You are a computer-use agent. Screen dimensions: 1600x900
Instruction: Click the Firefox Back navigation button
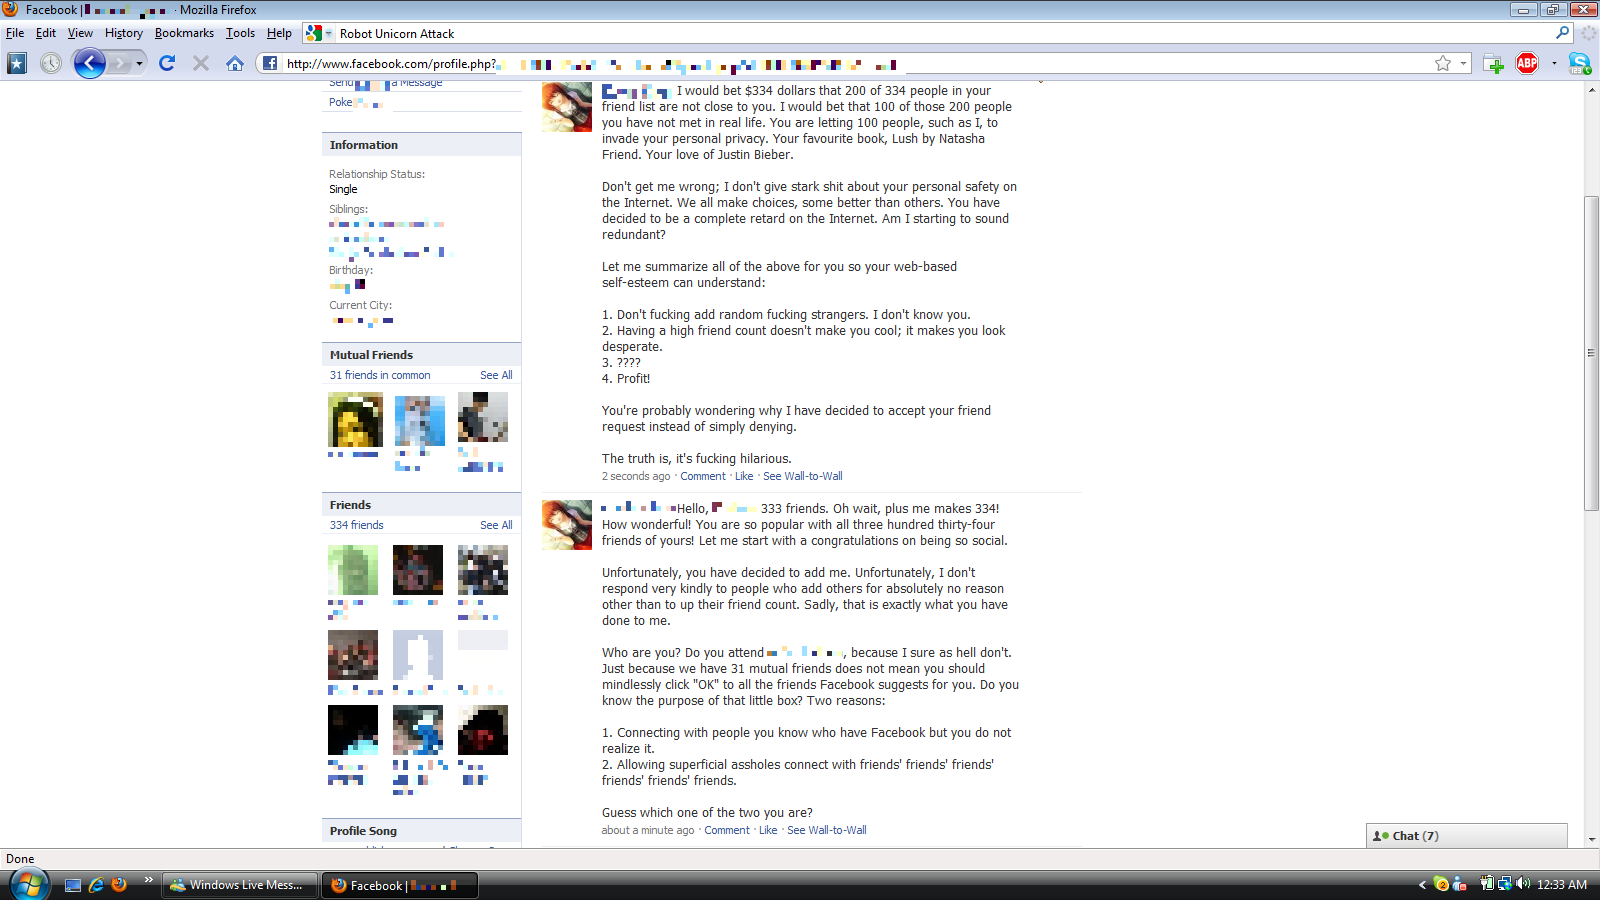(89, 64)
